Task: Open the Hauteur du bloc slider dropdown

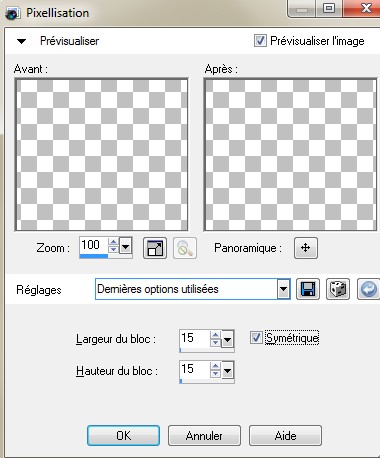Action: (228, 370)
